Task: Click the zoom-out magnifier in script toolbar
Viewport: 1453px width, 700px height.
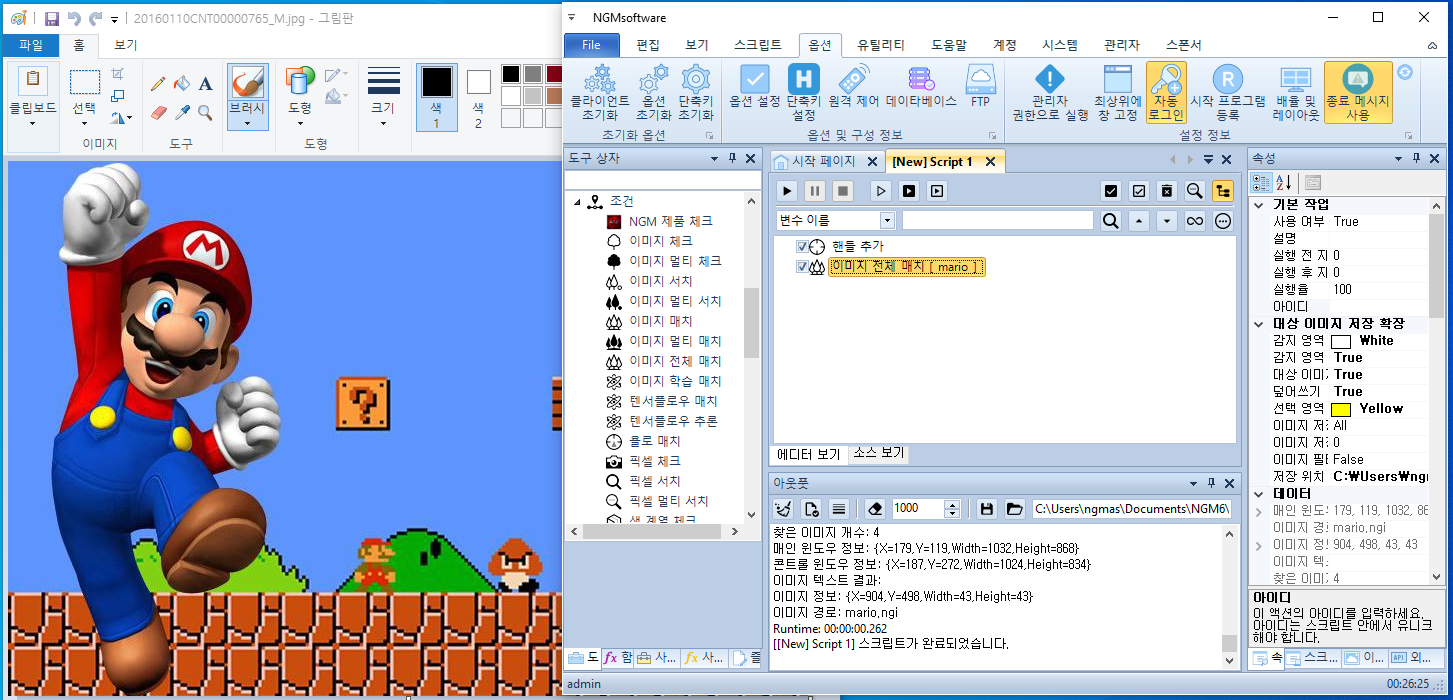Action: 1194,191
